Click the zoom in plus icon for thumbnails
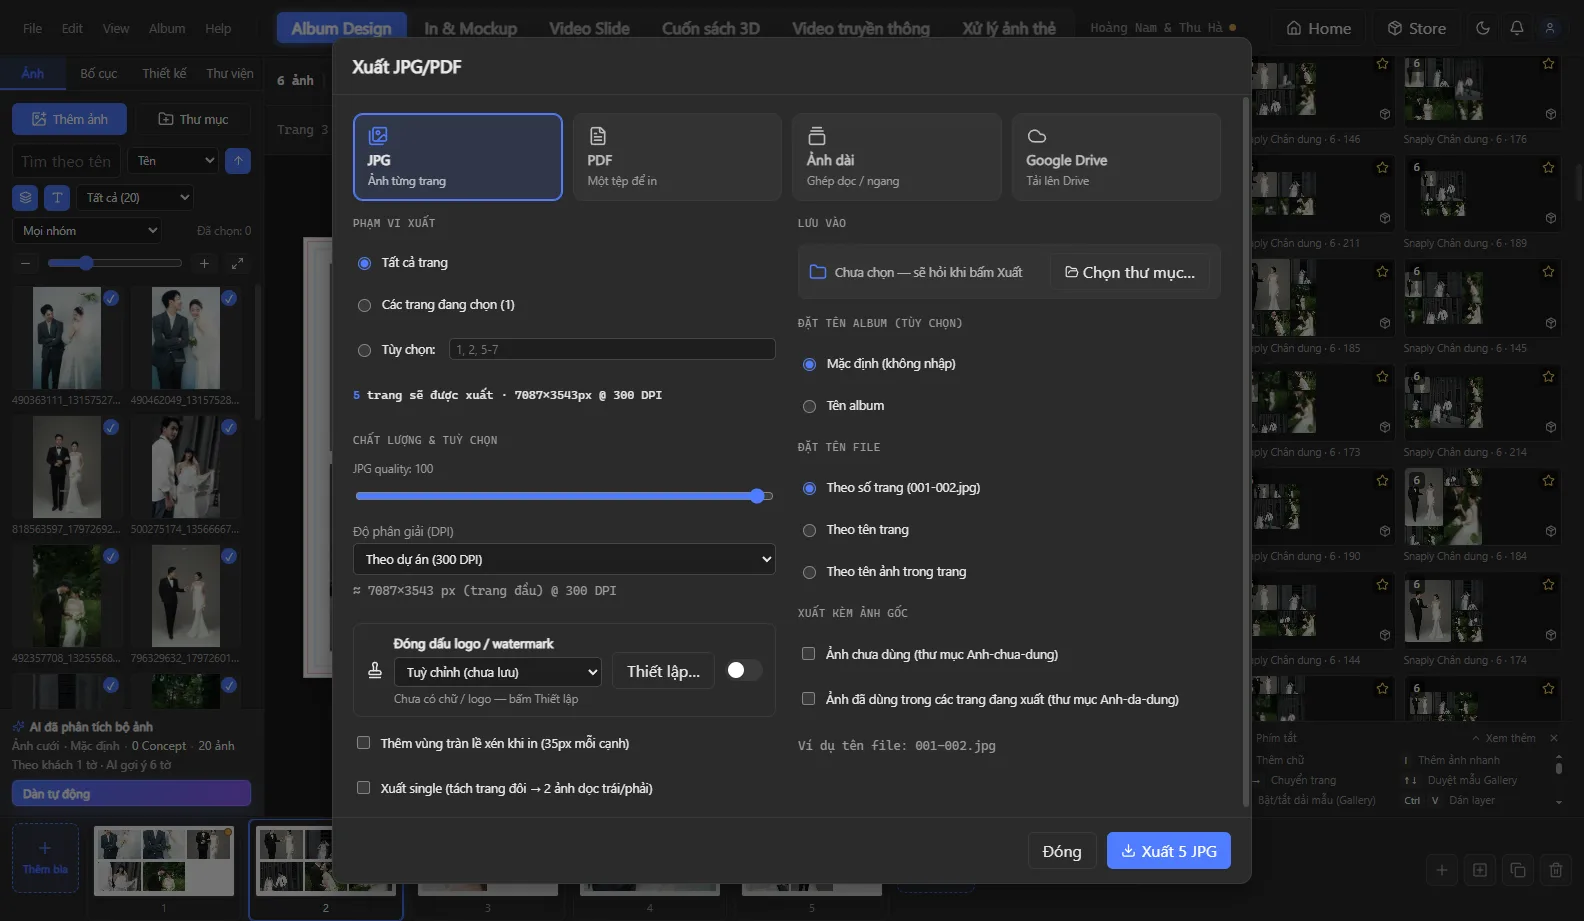1584x921 pixels. click(204, 264)
